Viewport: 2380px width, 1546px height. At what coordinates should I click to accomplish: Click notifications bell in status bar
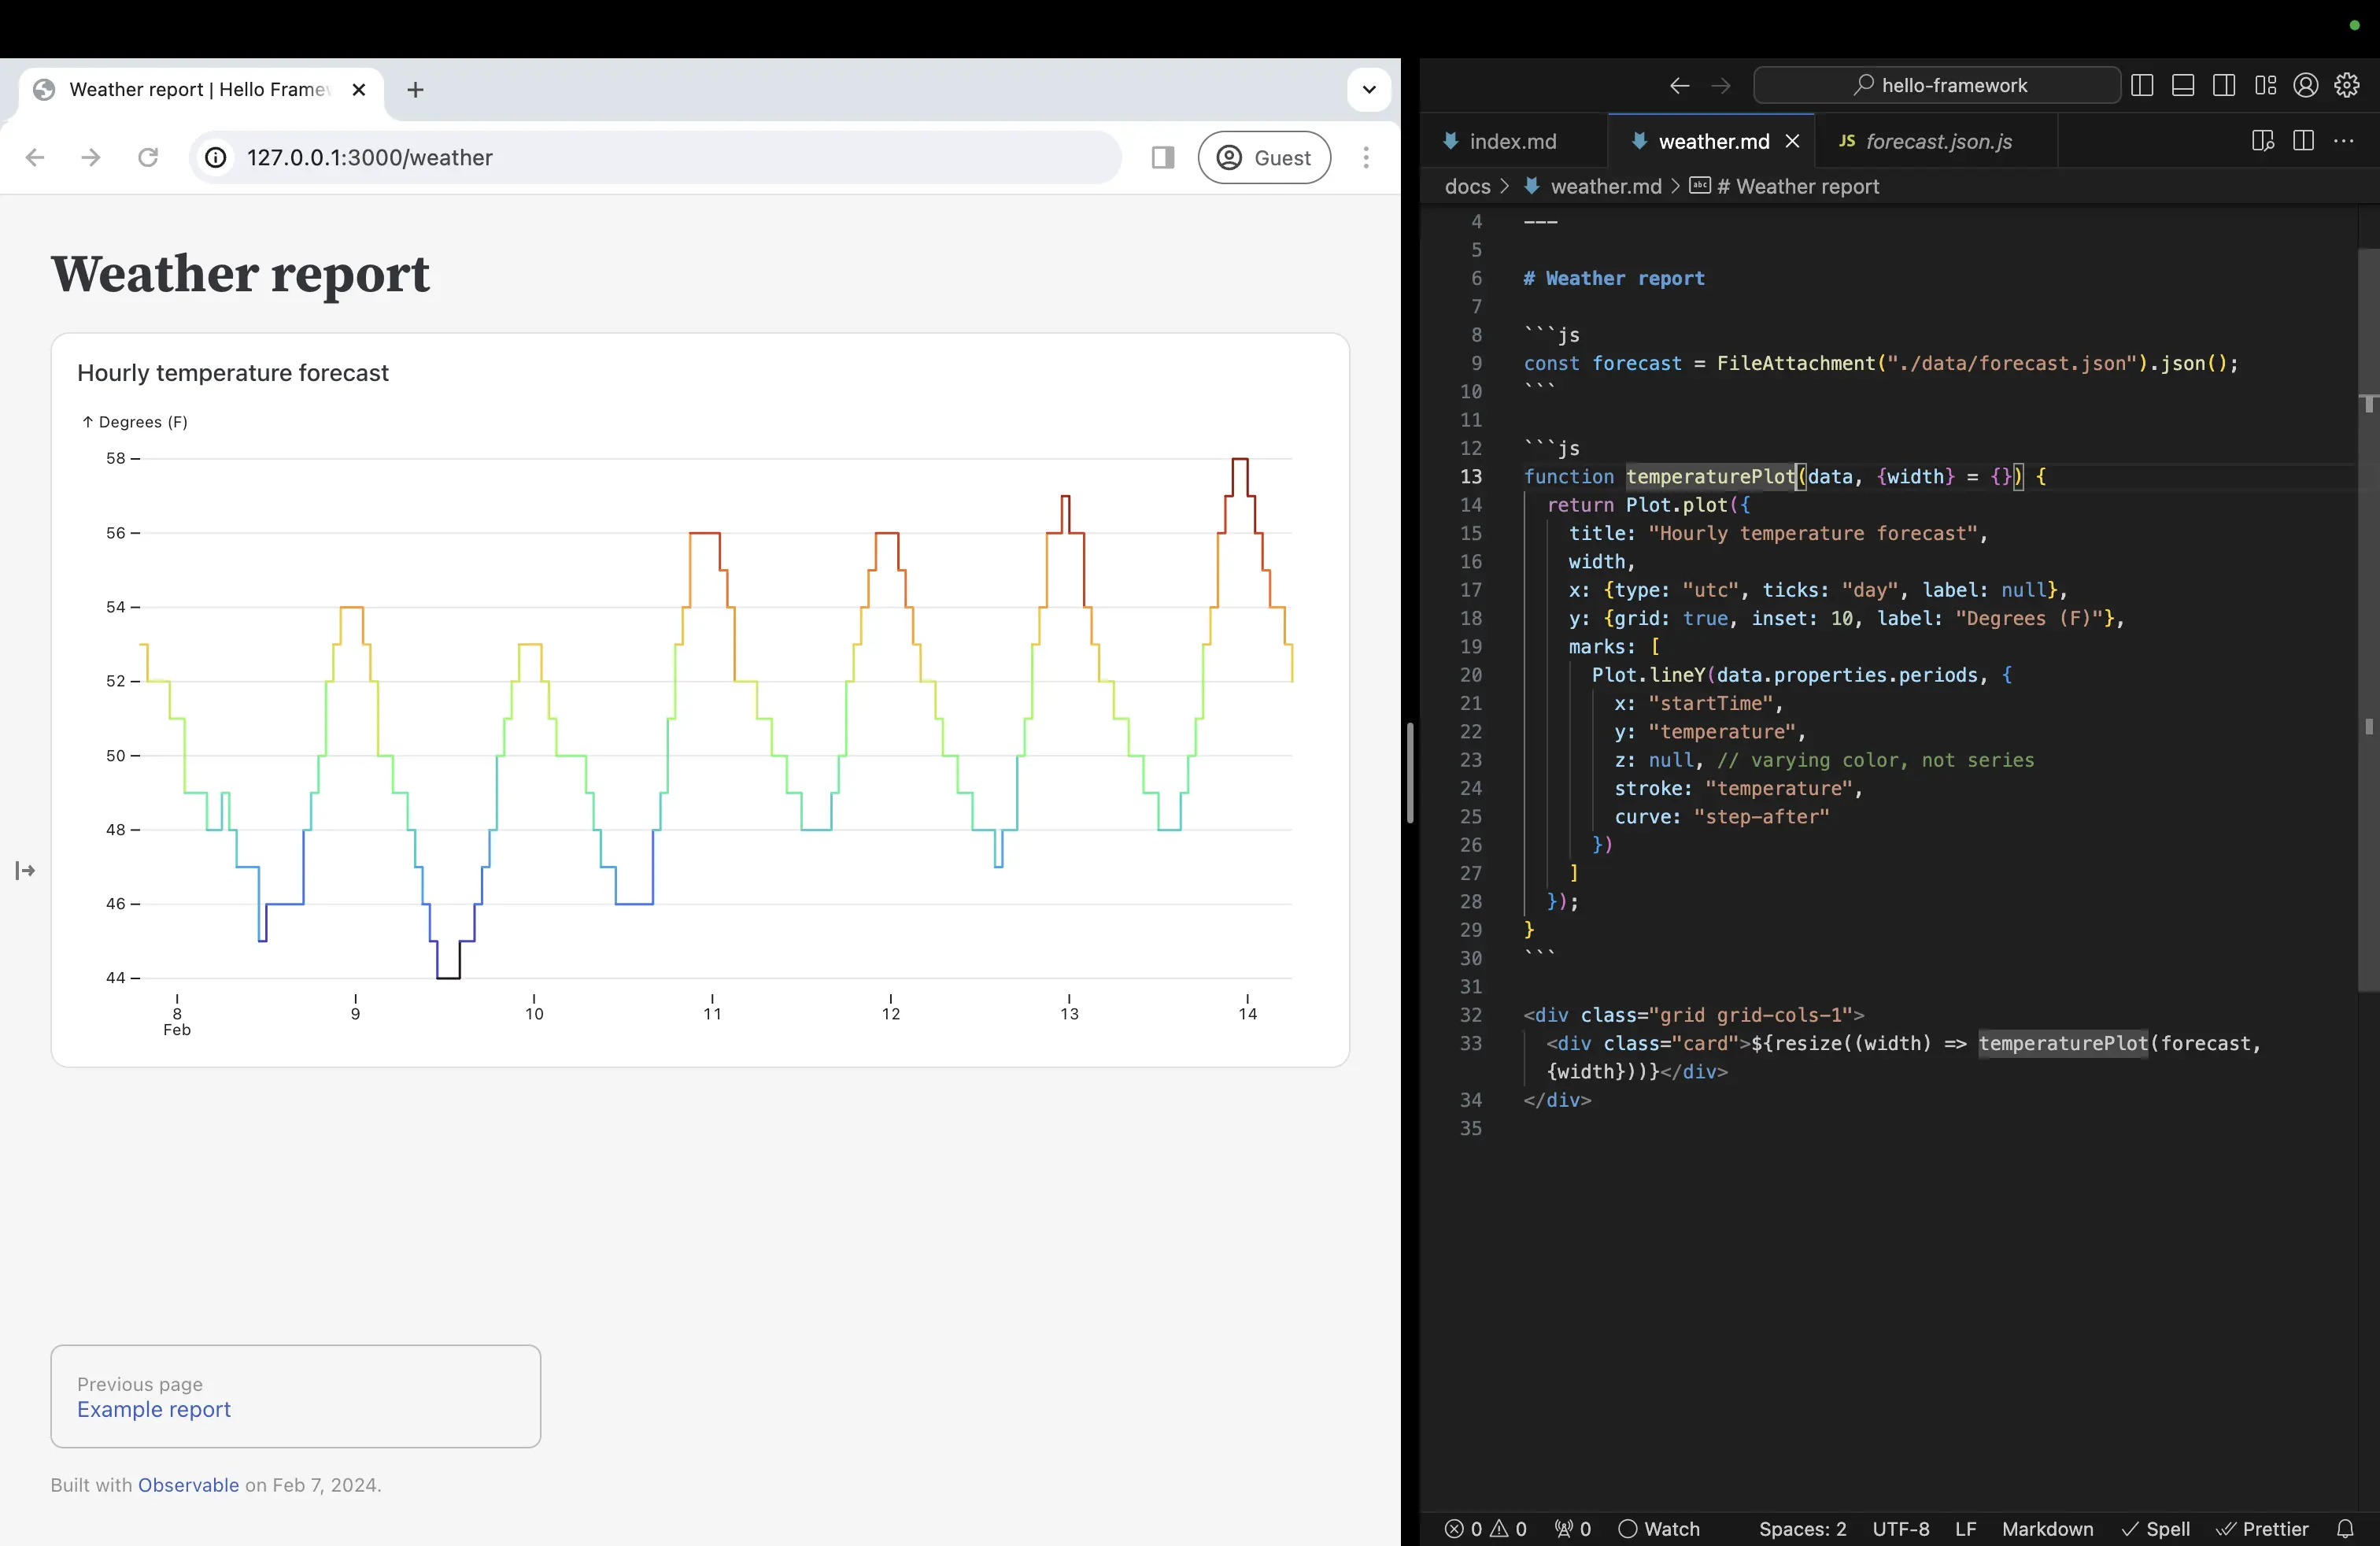pos(2345,1529)
